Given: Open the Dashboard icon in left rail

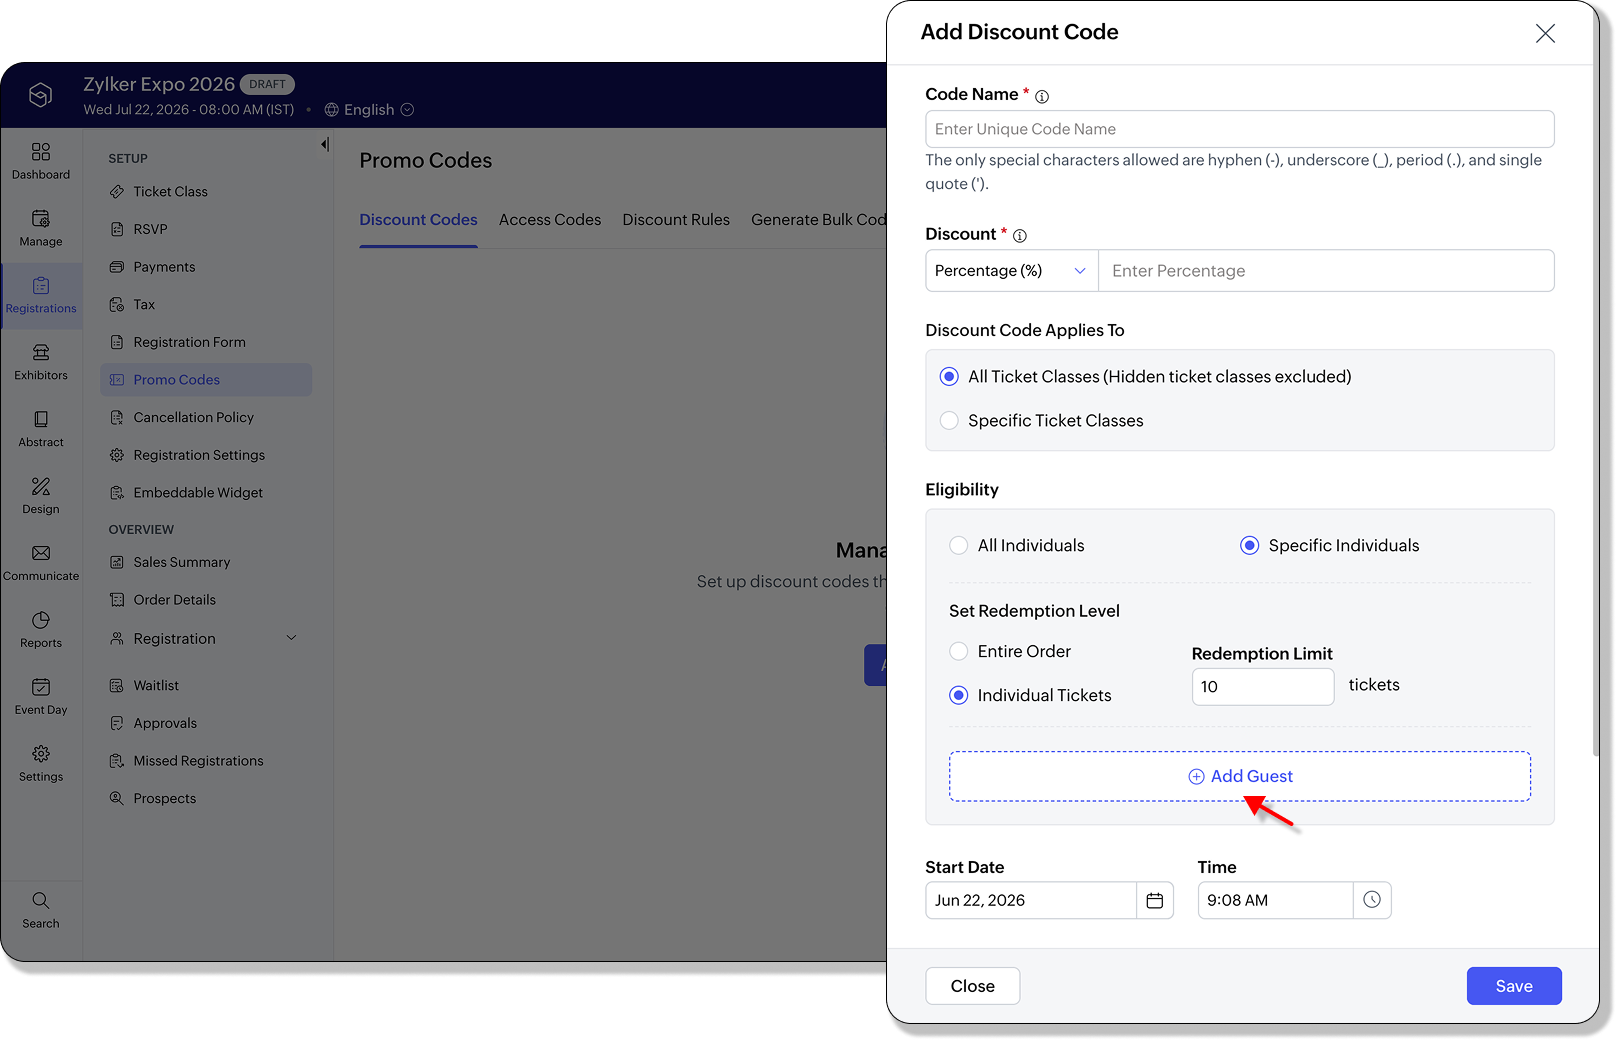Looking at the screenshot, I should click(x=41, y=152).
